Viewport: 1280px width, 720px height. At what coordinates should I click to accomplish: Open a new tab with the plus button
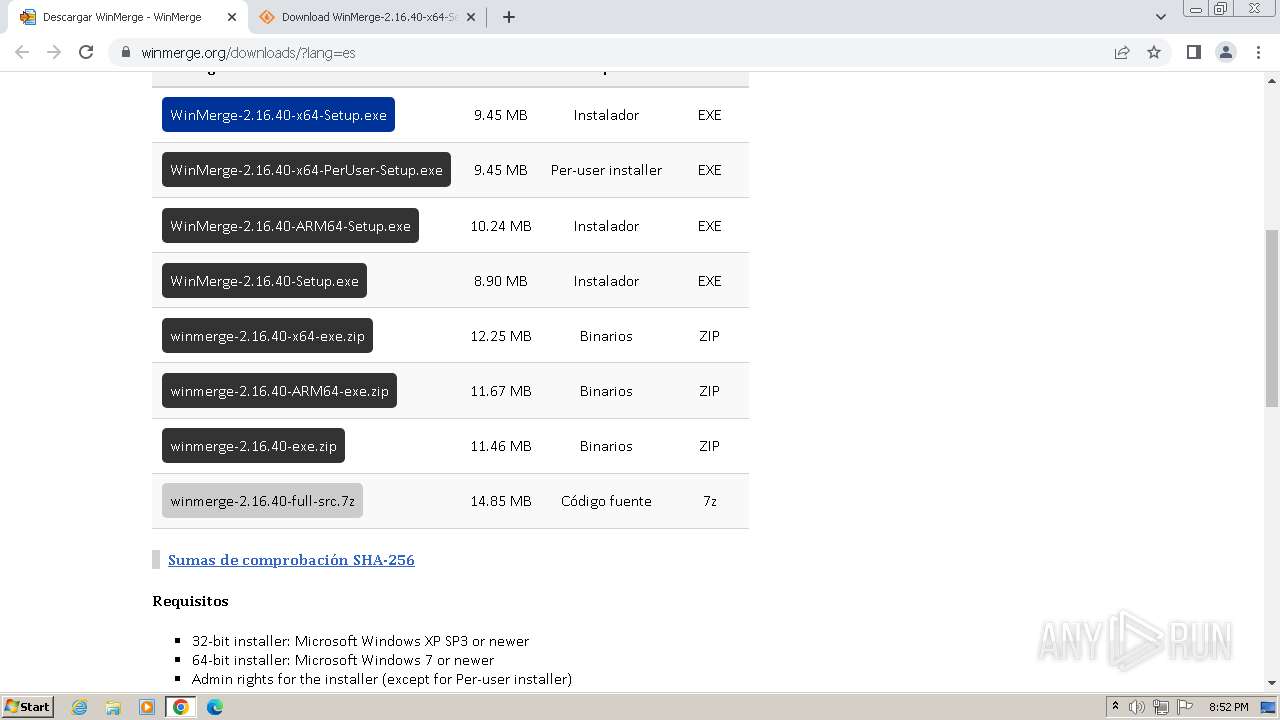tap(509, 17)
